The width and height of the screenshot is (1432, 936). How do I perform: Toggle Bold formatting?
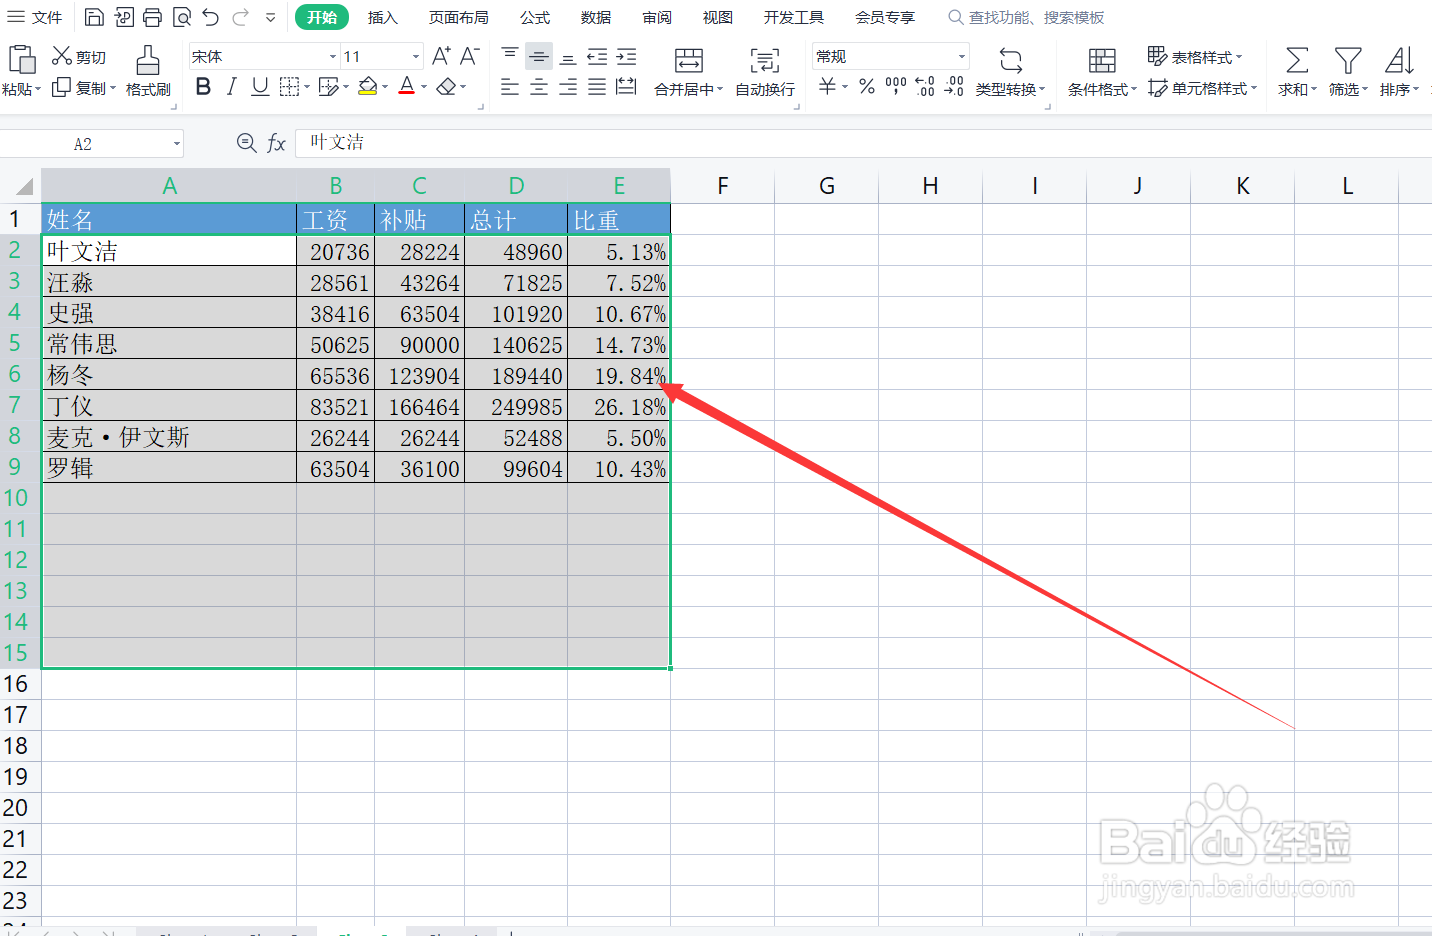(203, 87)
